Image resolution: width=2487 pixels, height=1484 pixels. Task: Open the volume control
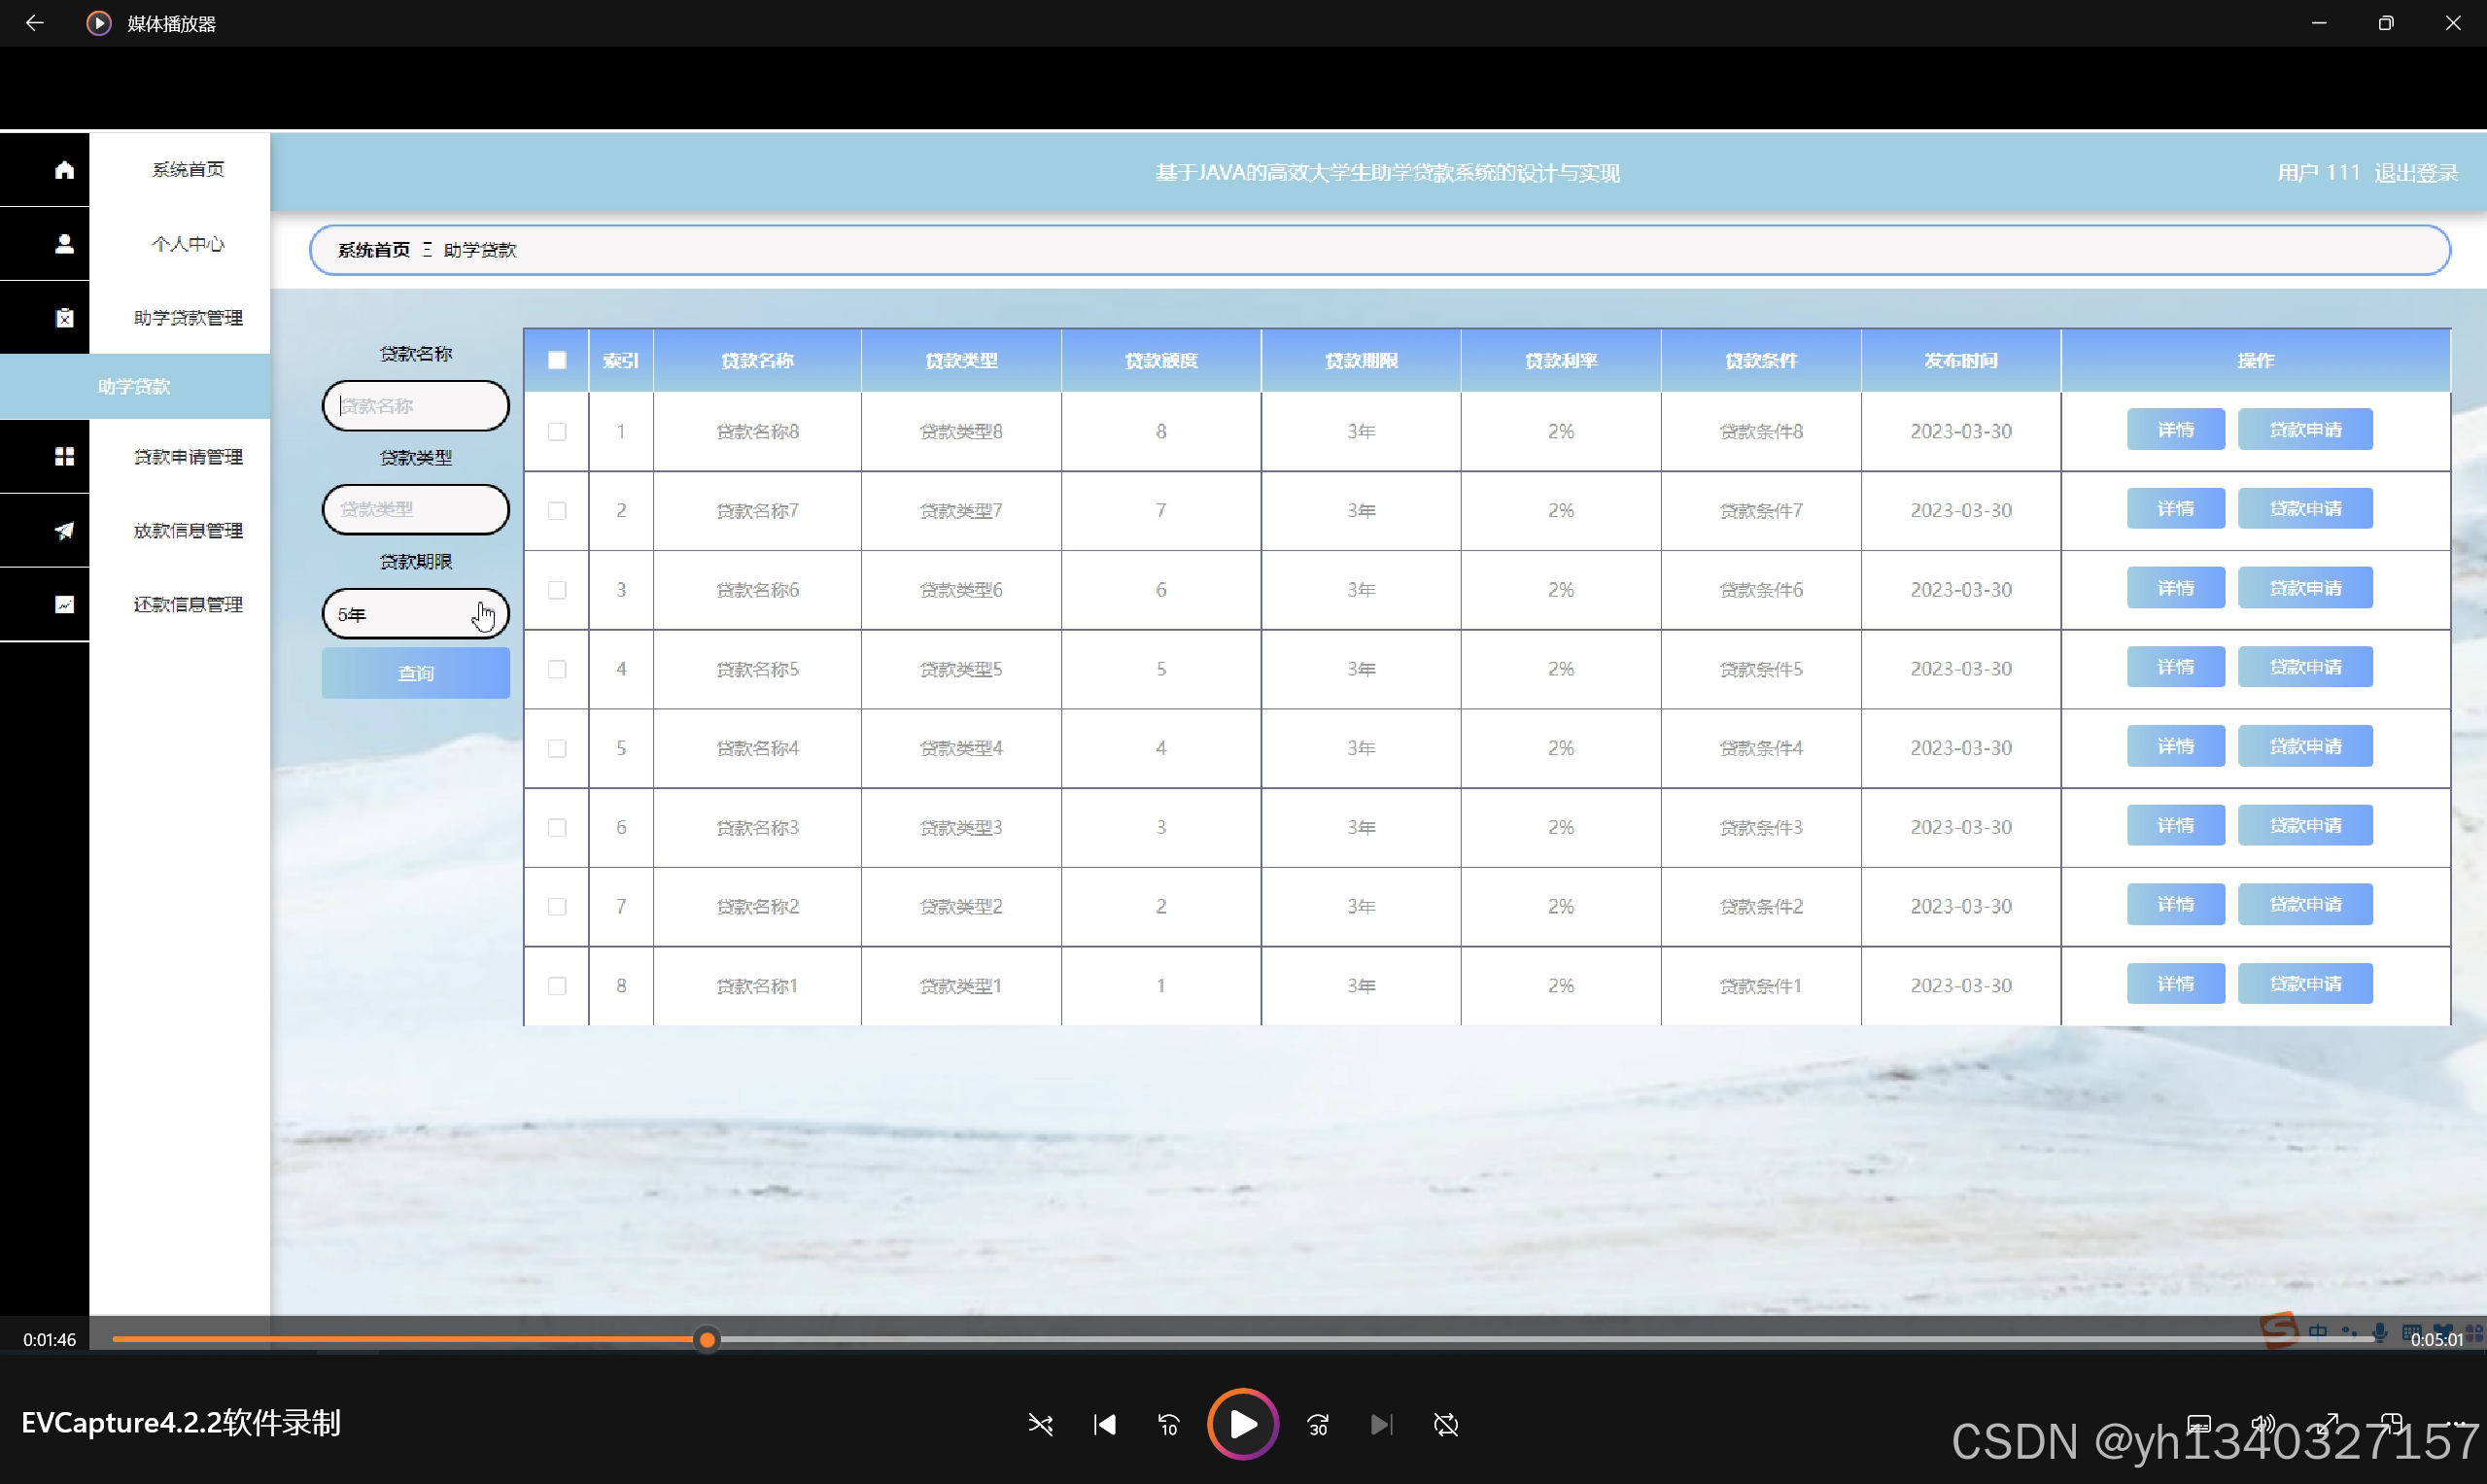click(2262, 1424)
